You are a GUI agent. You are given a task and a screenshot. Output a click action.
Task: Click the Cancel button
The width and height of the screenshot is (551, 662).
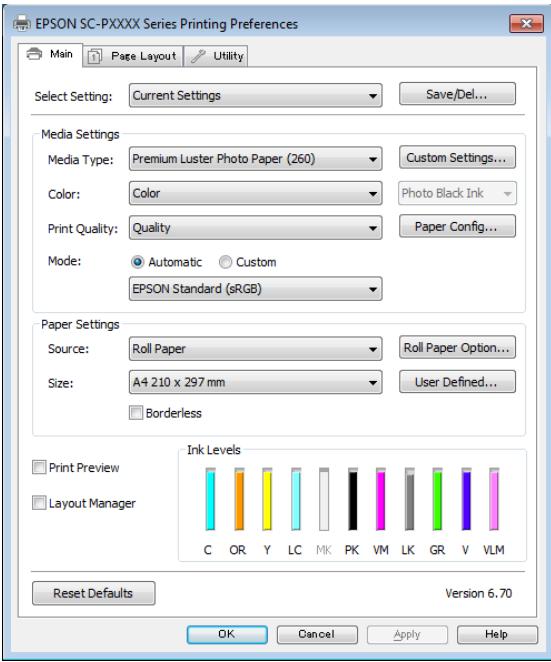(317, 635)
